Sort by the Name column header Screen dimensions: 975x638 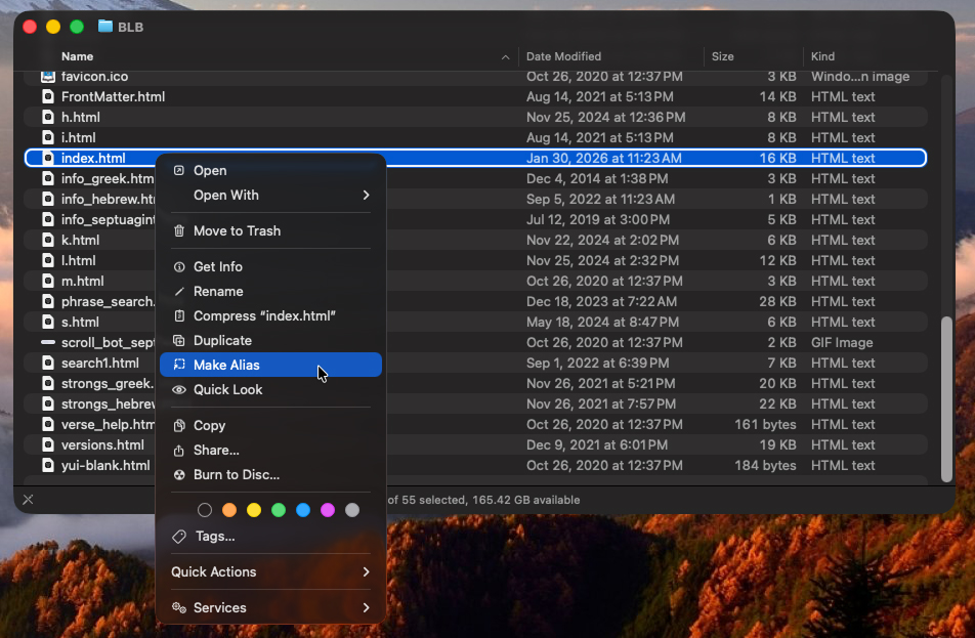[x=77, y=57]
